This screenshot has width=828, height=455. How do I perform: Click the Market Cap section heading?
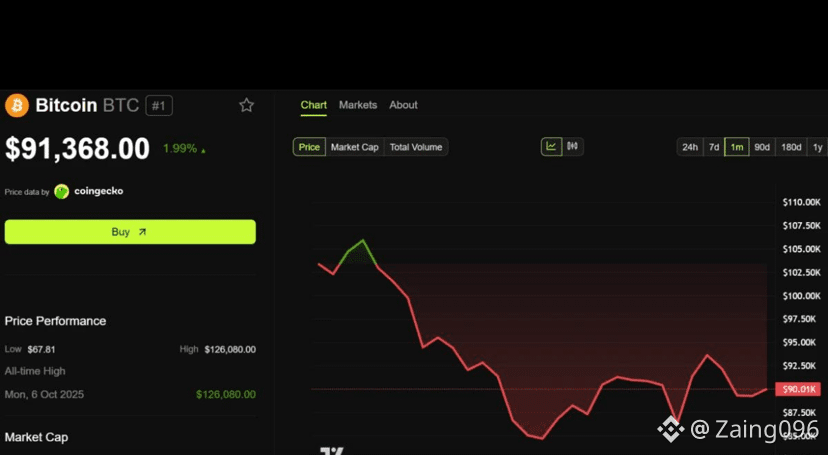tap(36, 437)
